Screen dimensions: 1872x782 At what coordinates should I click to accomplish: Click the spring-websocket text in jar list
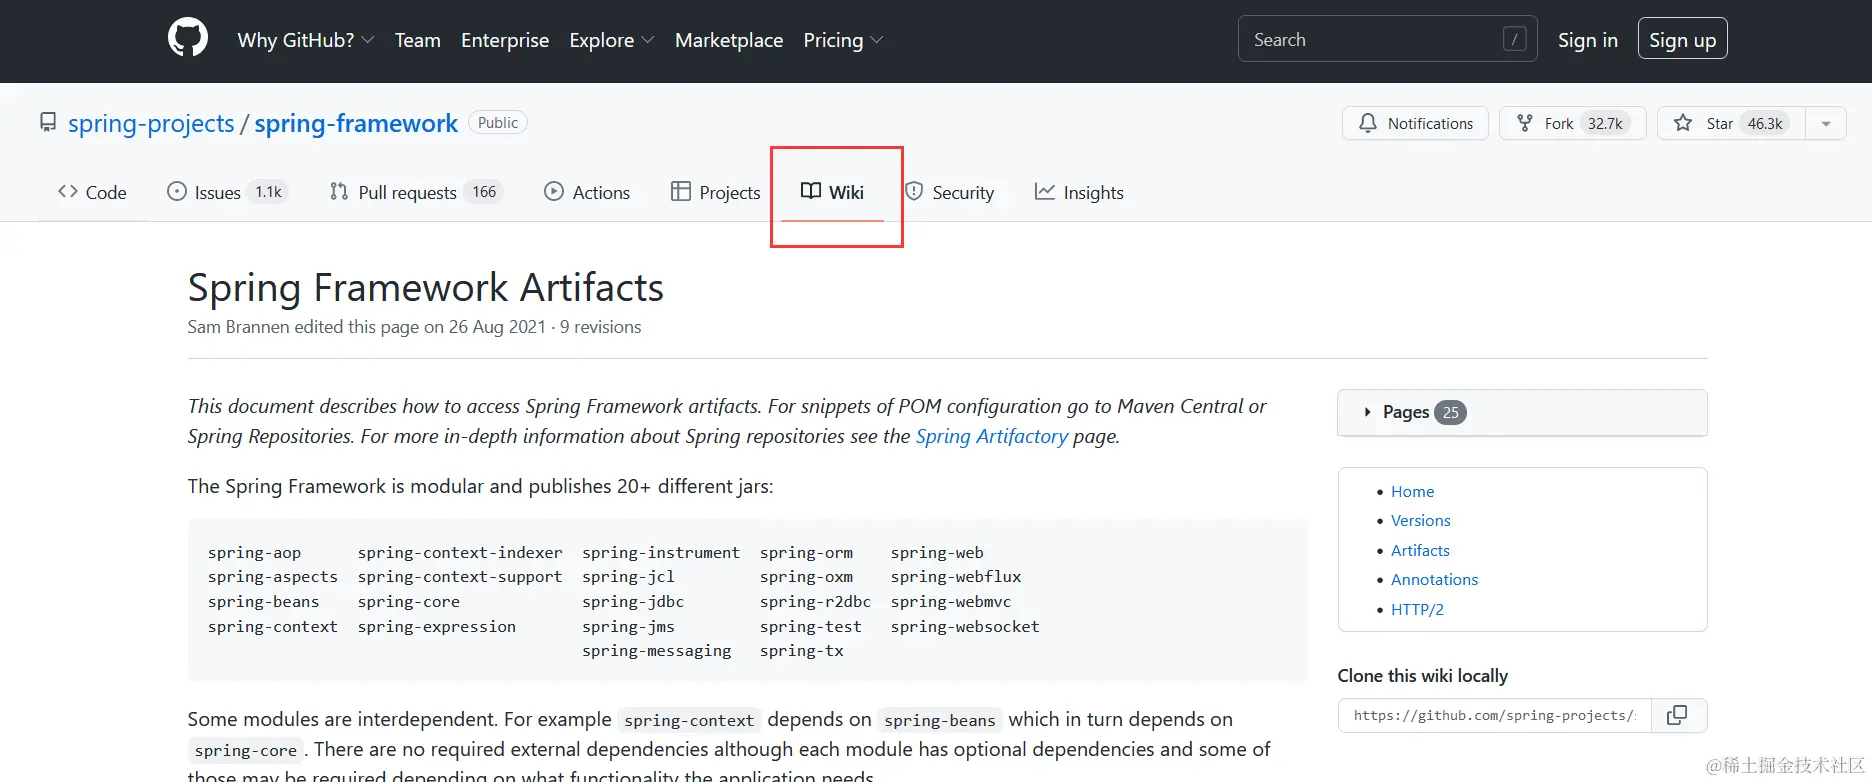[x=965, y=626]
